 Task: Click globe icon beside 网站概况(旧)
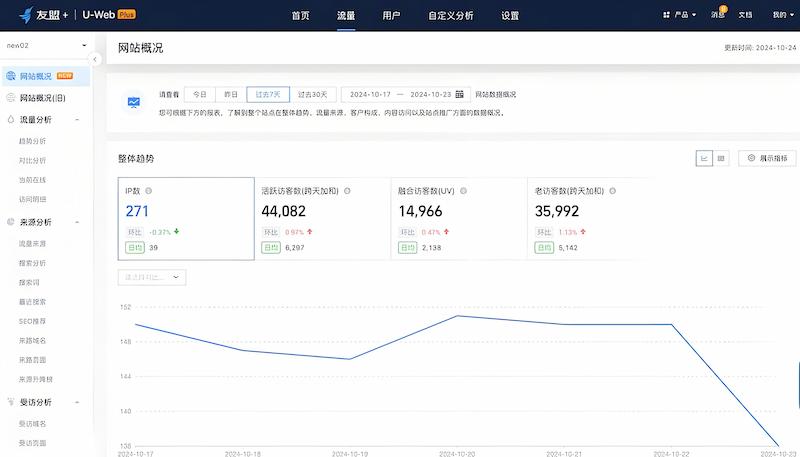click(11, 97)
